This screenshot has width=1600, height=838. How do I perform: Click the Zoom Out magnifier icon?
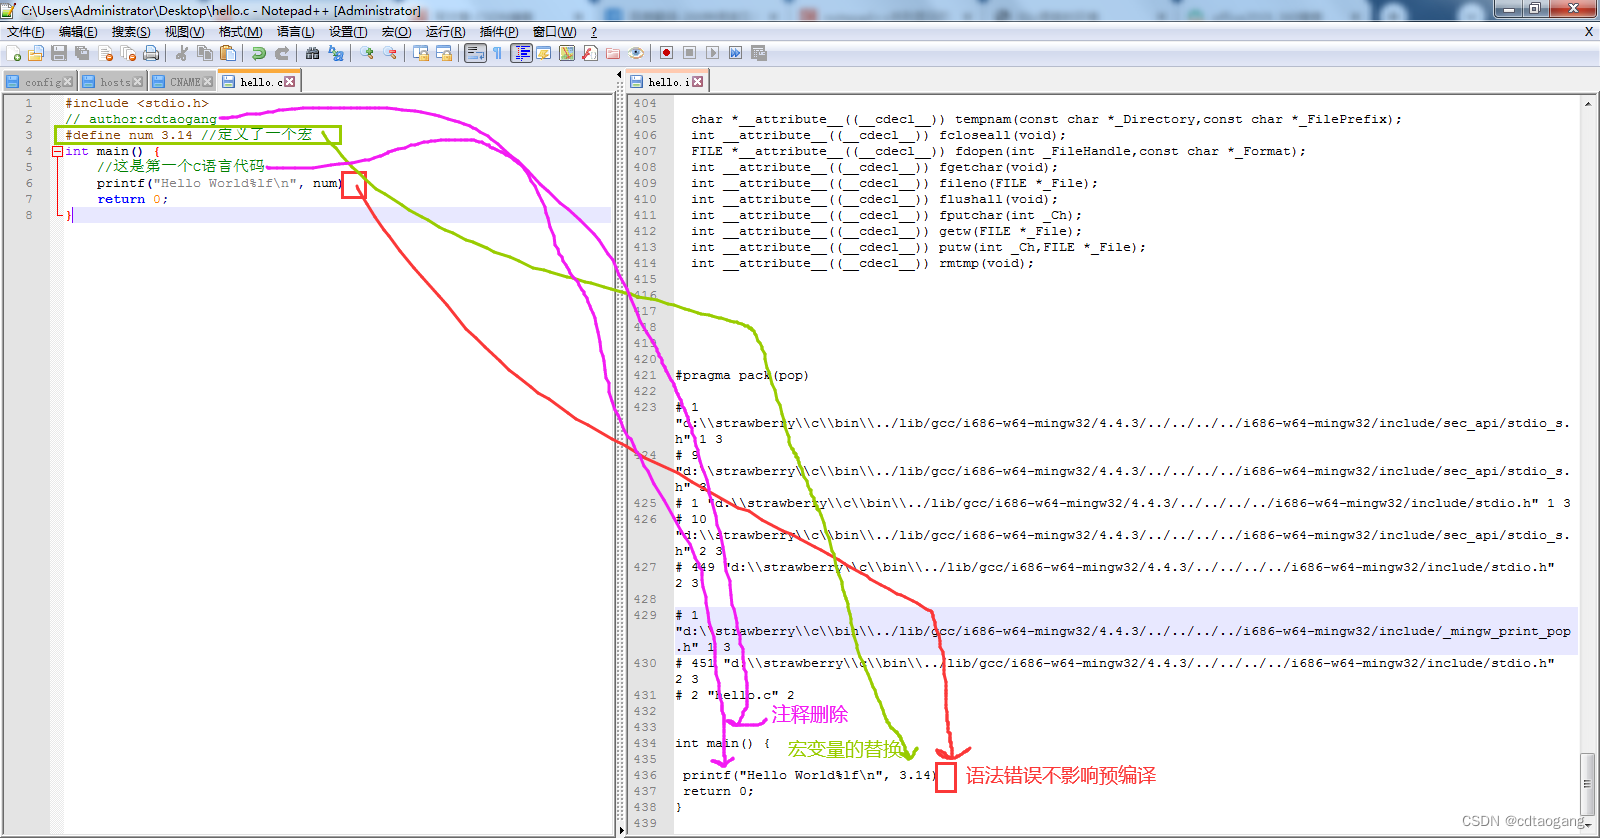[x=390, y=53]
